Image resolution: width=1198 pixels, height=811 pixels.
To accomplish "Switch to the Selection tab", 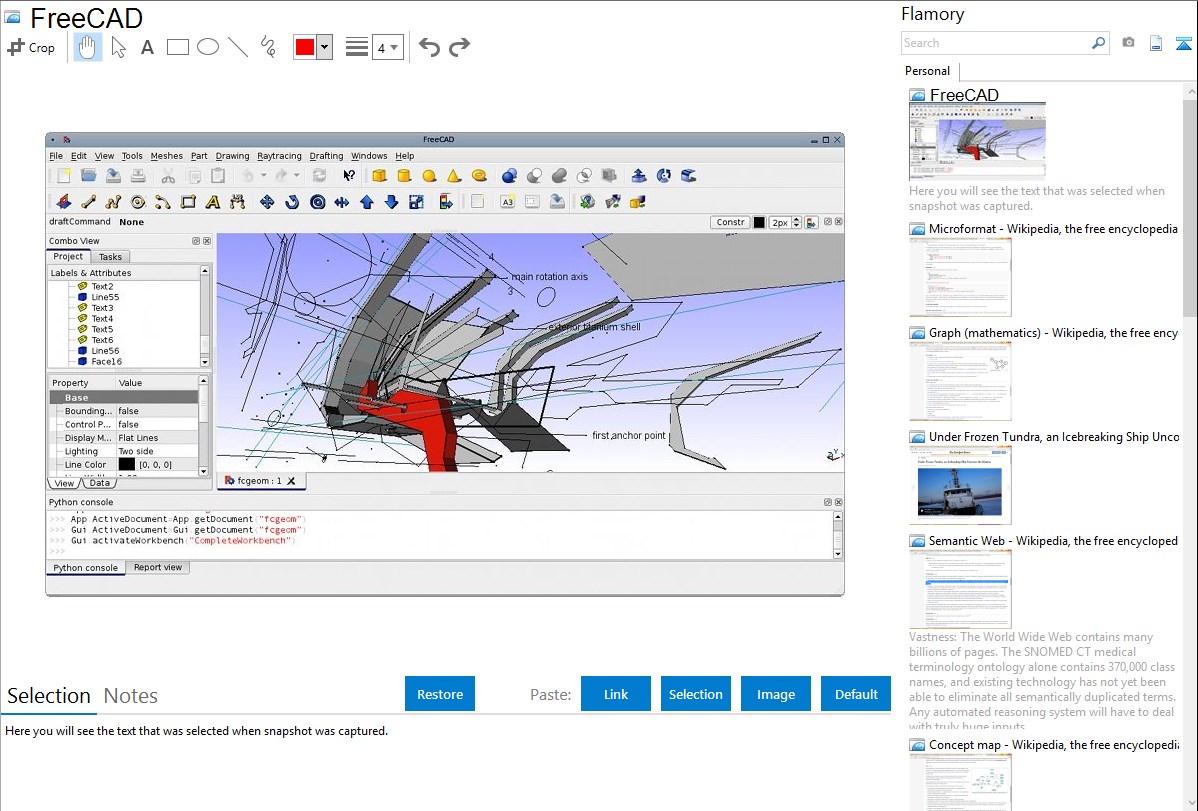I will click(49, 696).
